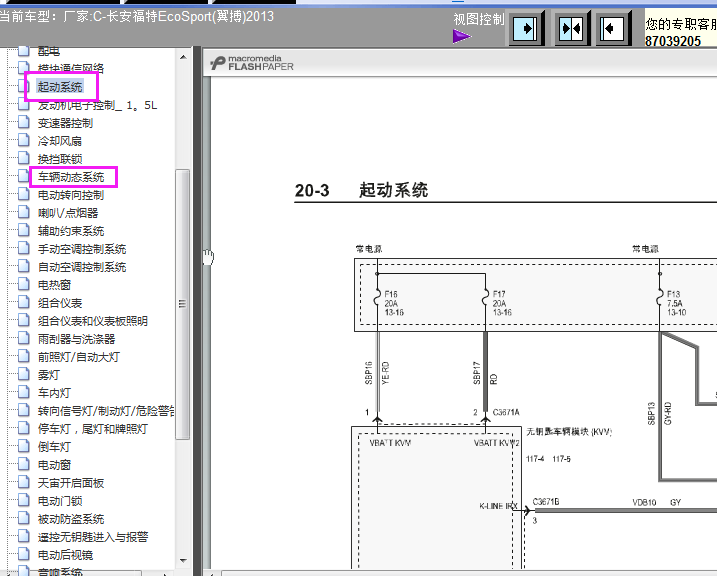The image size is (717, 576).
Task: Open 变速器控制 wiring diagram
Action: click(65, 123)
